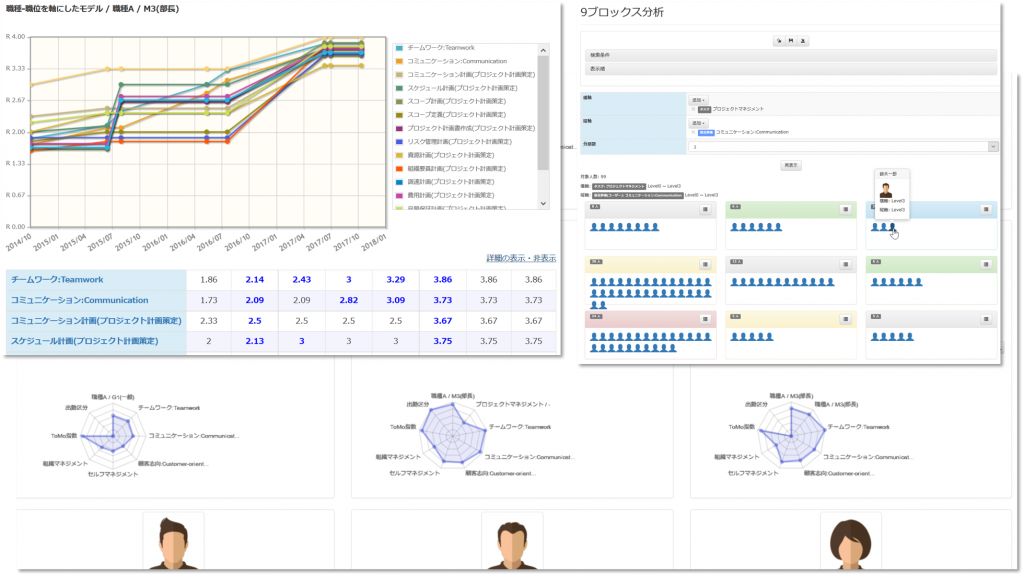Image resolution: width=1024 pixels, height=576 pixels.
Task: Open list menu of middle-left yellow block
Action: coord(705,264)
